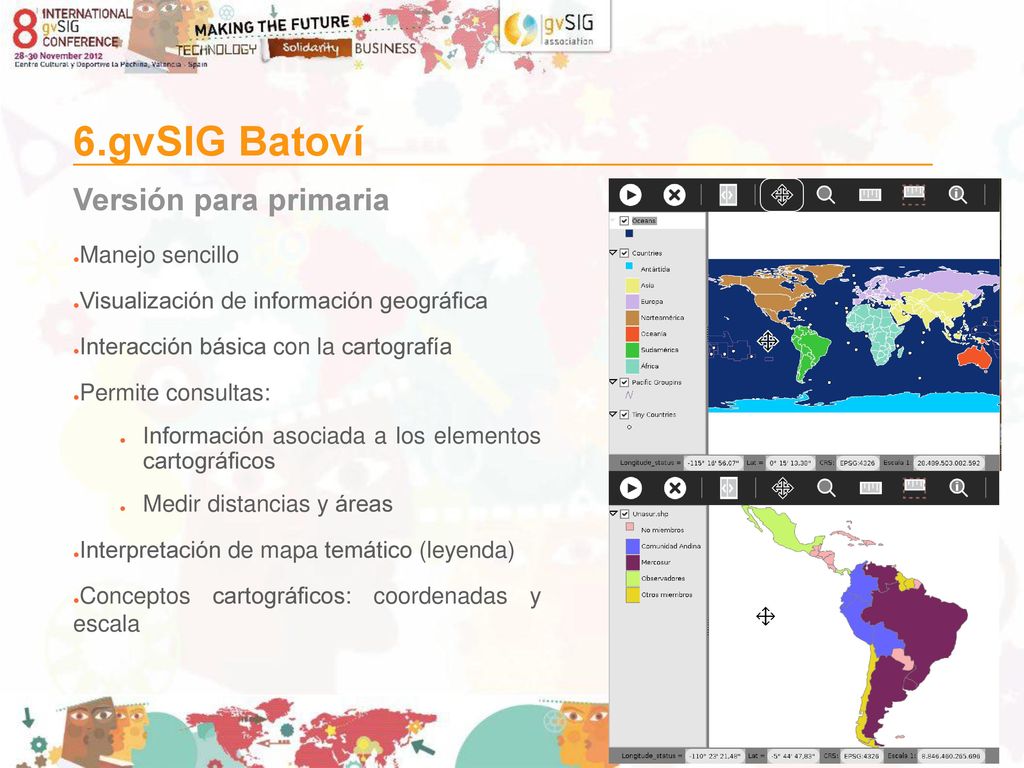Uncheck the Pacific Groupings layer checkbox
The width and height of the screenshot is (1024, 768).
pos(624,382)
